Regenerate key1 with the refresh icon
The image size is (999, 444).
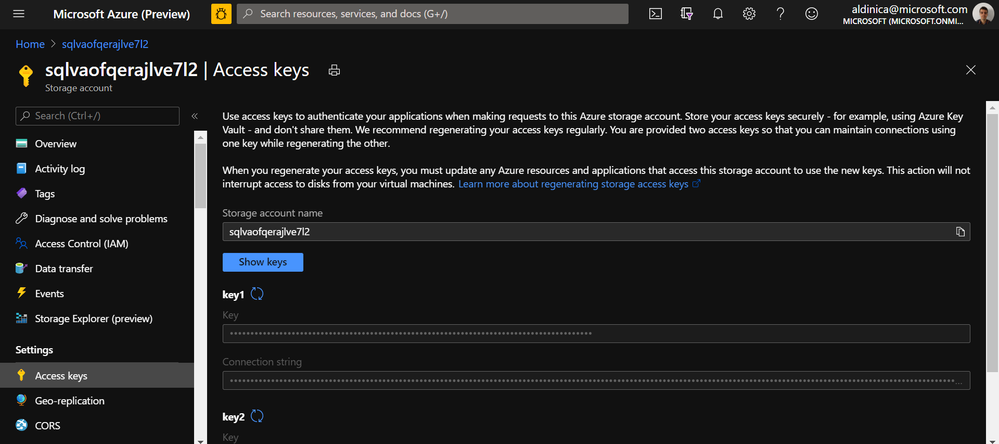pos(257,294)
